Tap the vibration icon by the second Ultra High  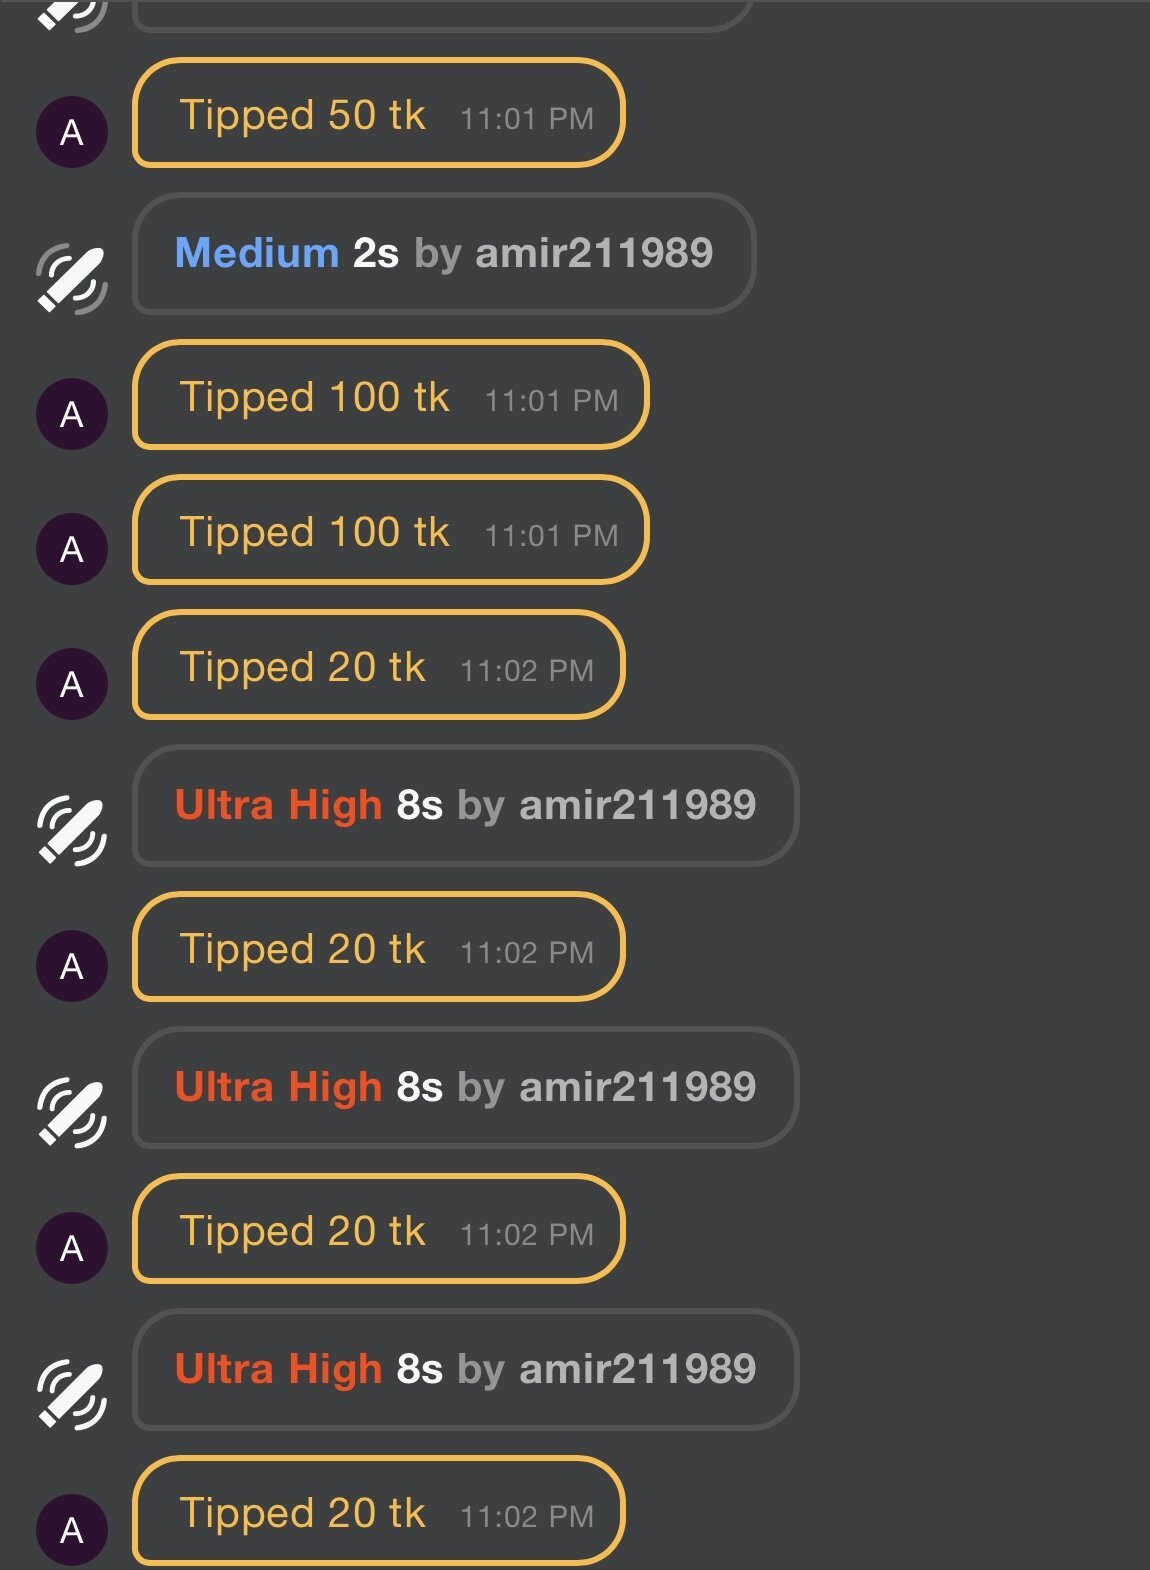[x=72, y=1113]
